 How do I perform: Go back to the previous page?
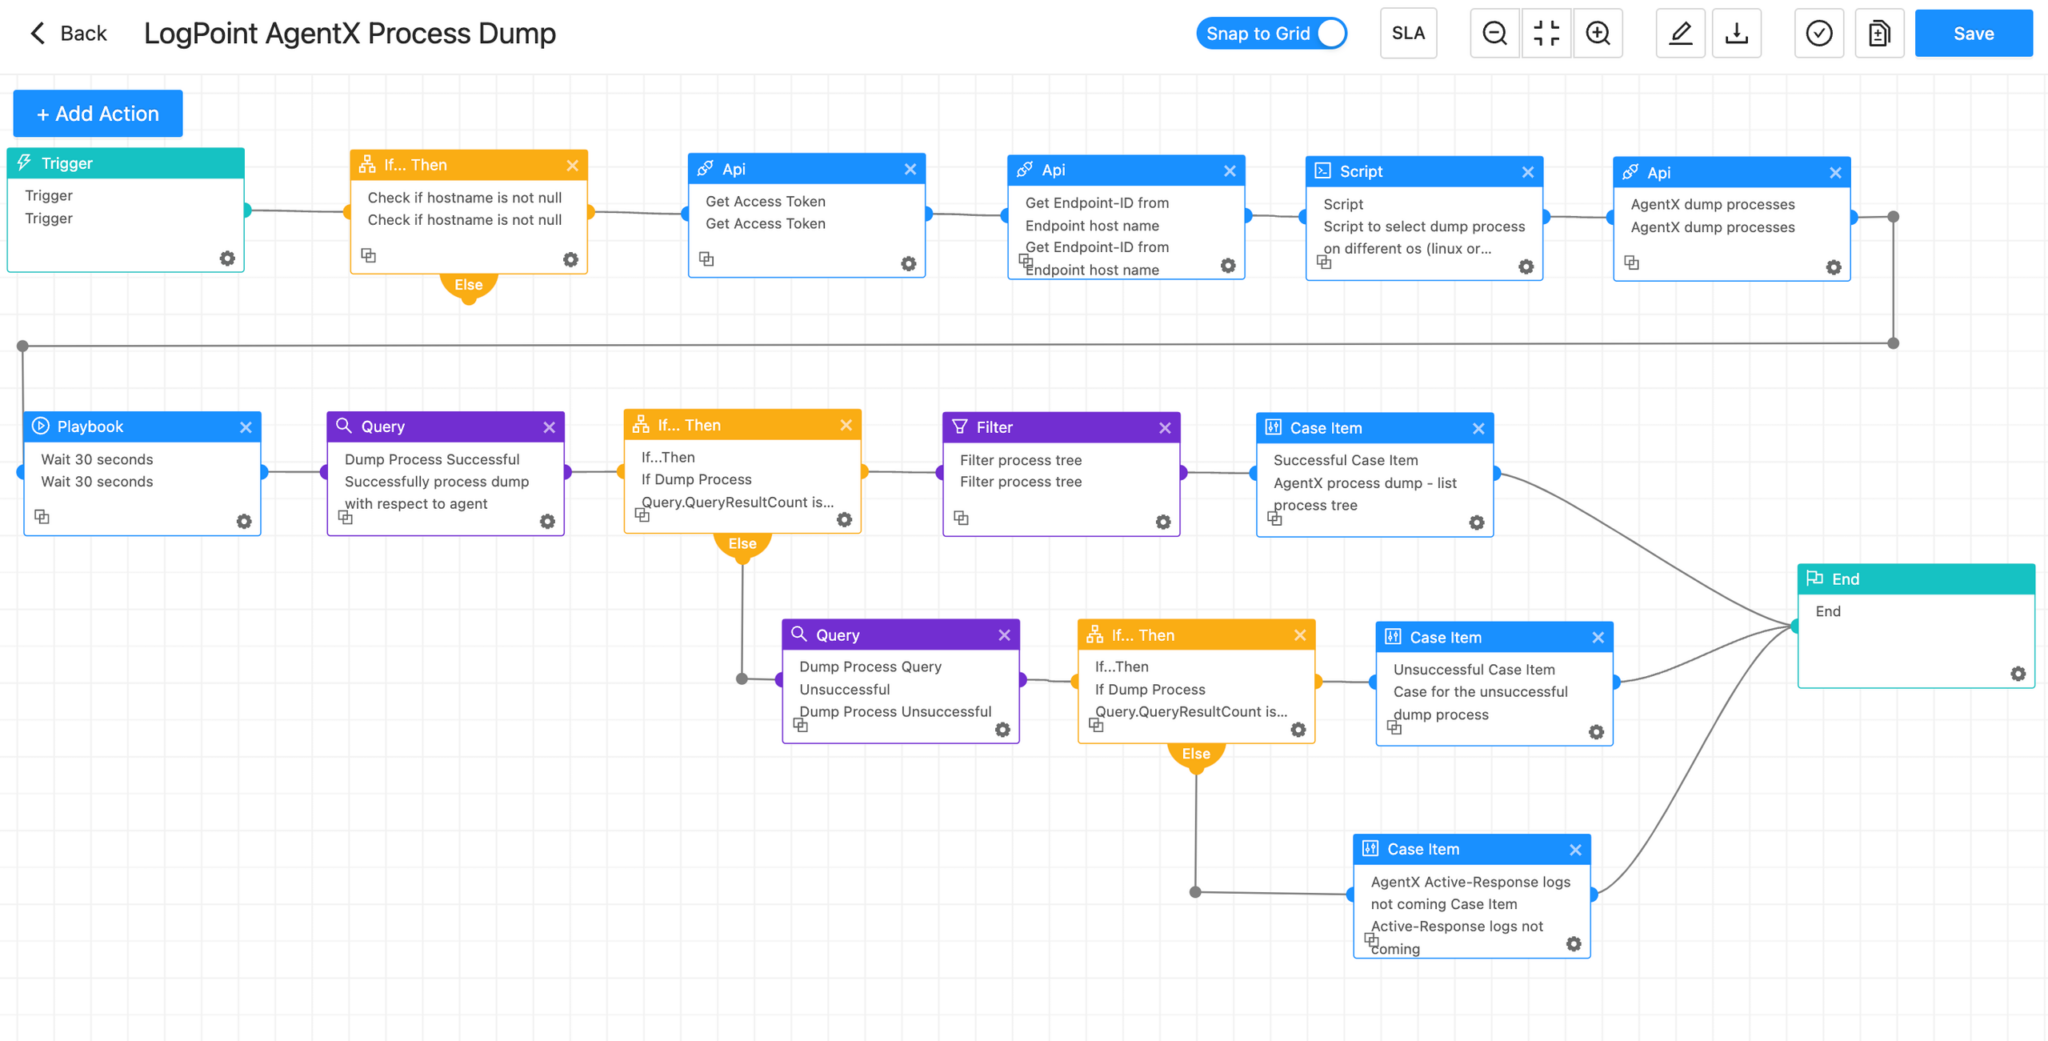(x=68, y=33)
